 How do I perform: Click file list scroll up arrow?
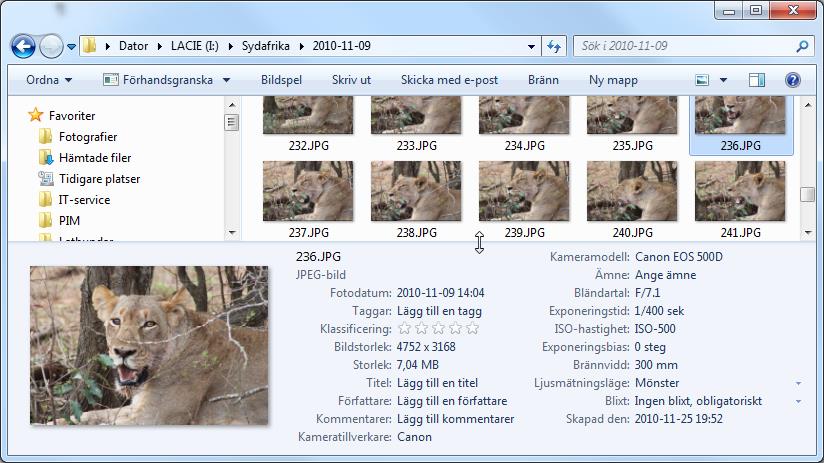point(808,105)
